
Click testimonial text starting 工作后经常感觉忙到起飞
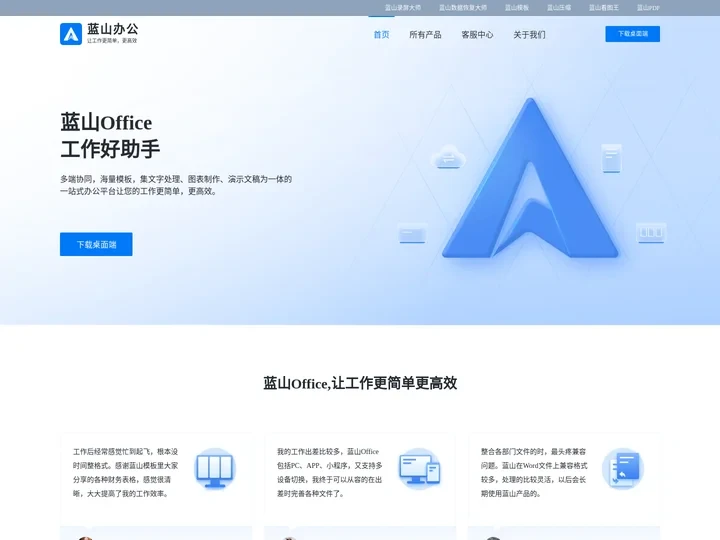pos(125,472)
